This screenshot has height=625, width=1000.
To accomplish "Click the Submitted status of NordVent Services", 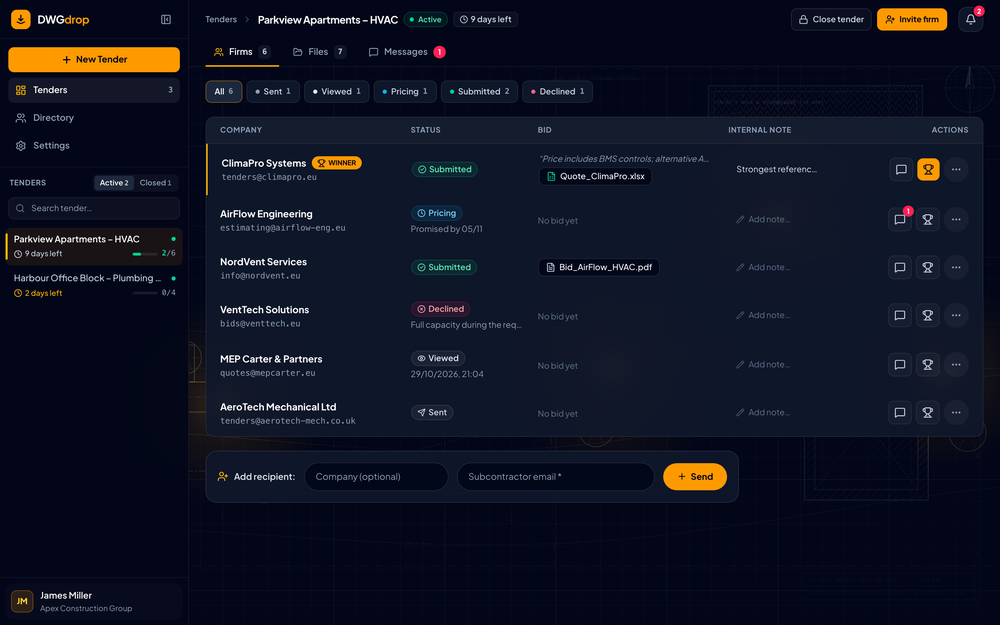I will [x=444, y=267].
